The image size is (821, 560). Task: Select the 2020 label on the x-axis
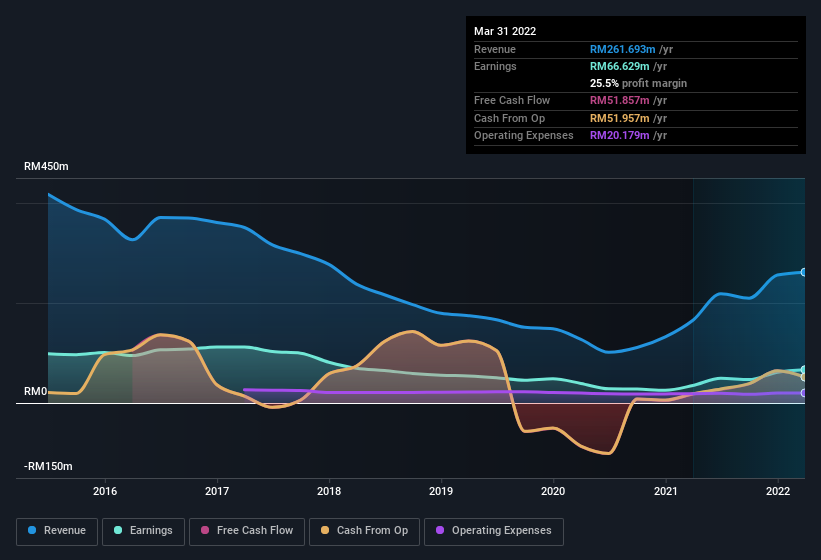(x=553, y=491)
